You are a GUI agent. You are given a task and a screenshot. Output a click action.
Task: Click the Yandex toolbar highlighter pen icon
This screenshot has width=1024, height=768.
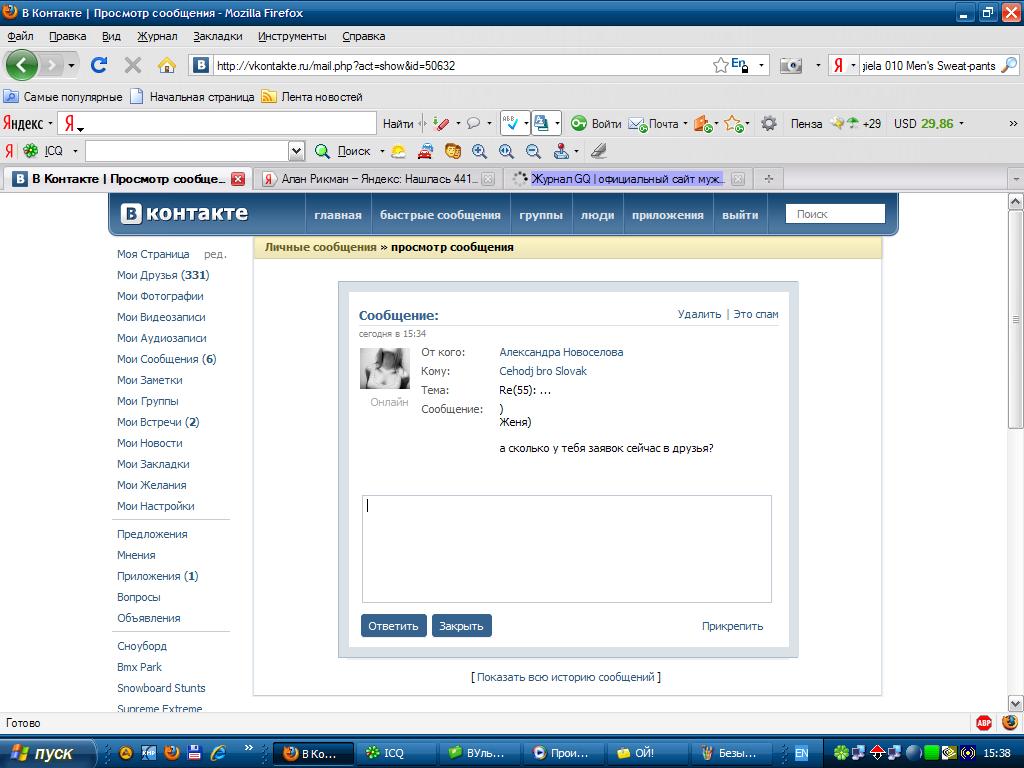coord(442,123)
